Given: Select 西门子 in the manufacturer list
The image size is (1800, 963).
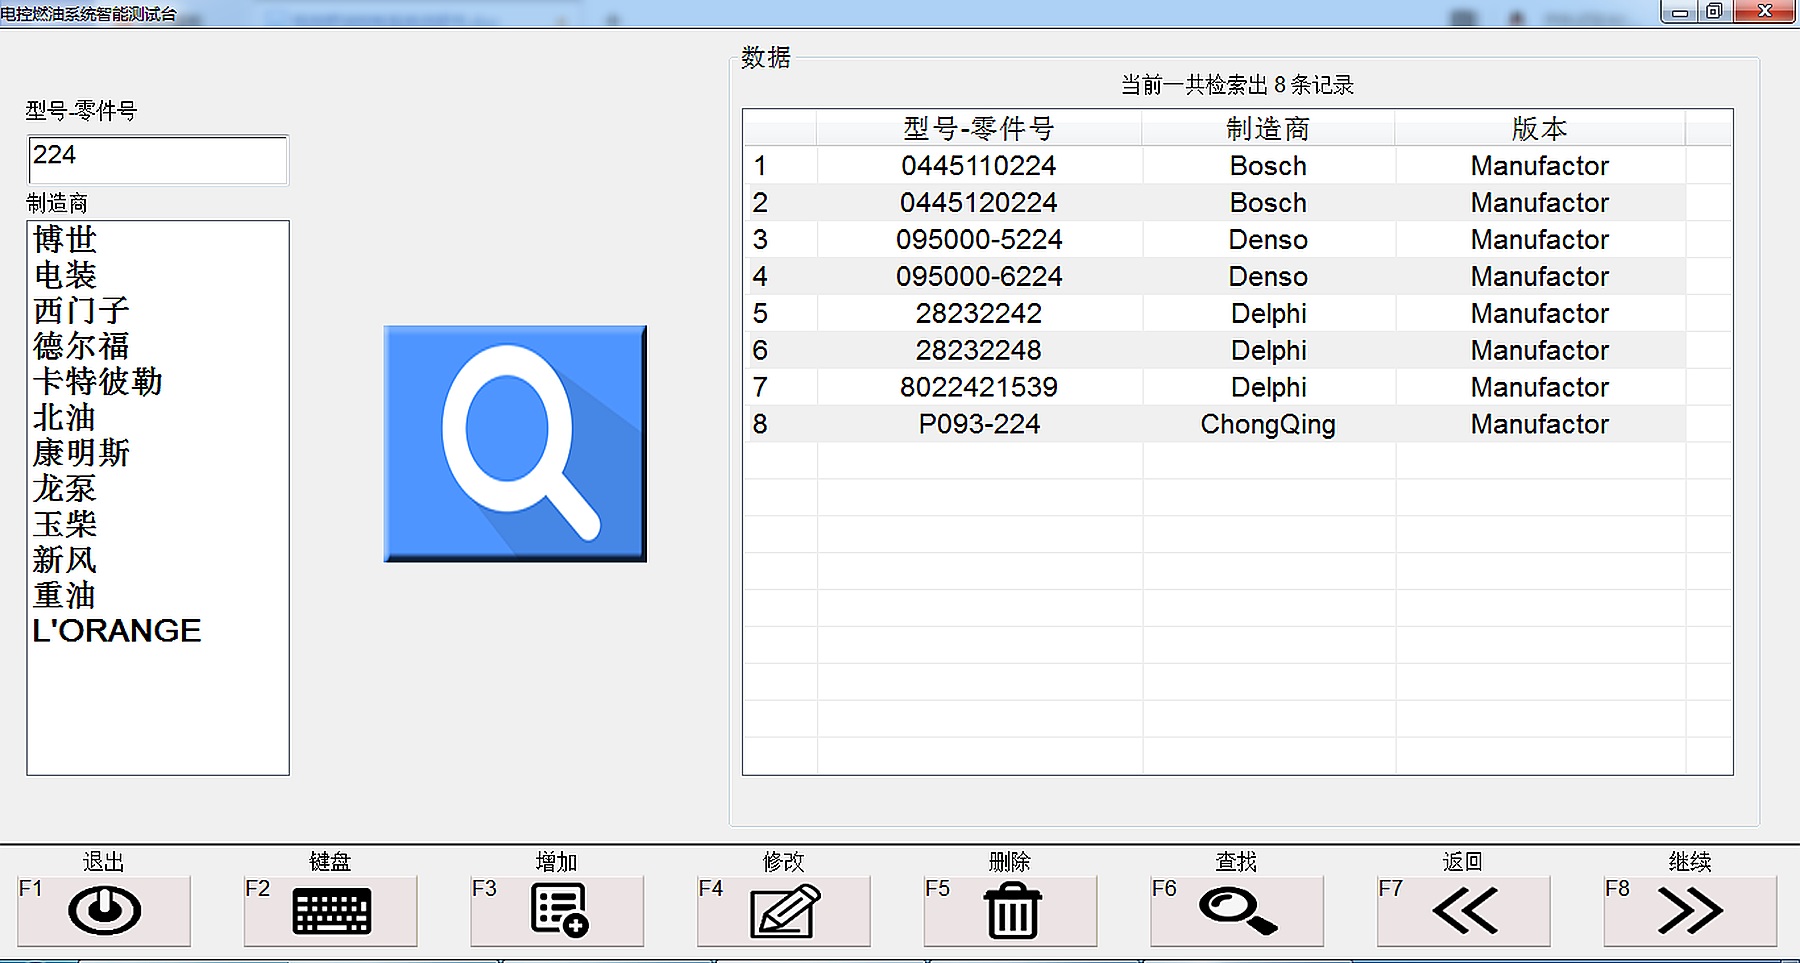Looking at the screenshot, I should coord(81,311).
